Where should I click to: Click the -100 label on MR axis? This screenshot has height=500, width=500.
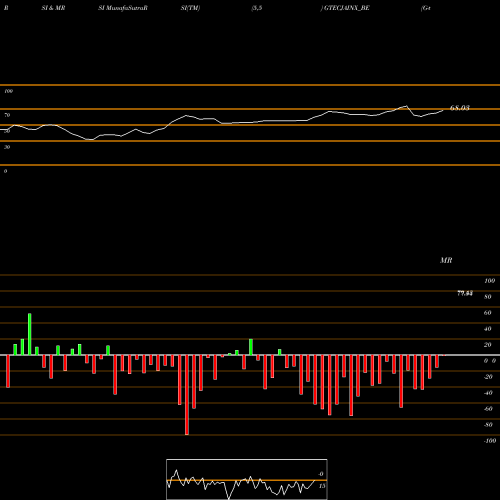click(x=490, y=441)
